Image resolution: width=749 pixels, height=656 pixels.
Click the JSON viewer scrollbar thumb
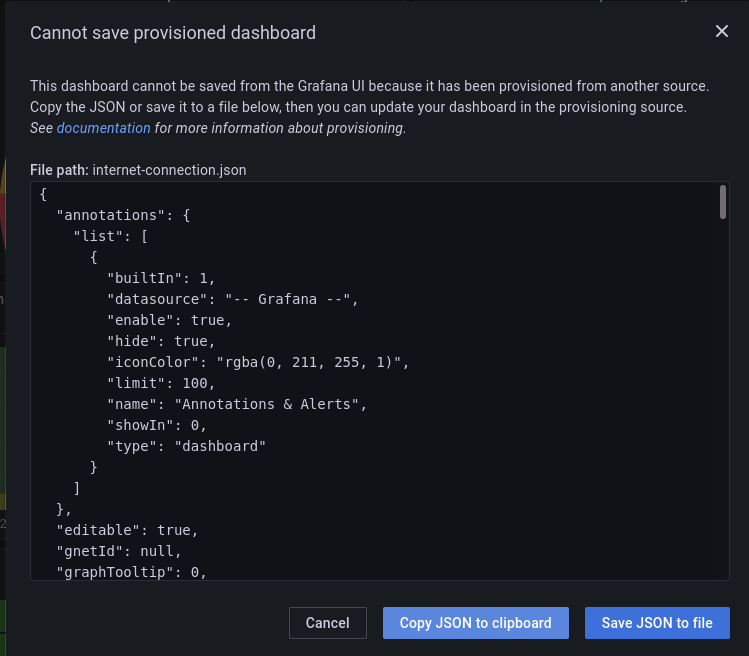point(723,202)
